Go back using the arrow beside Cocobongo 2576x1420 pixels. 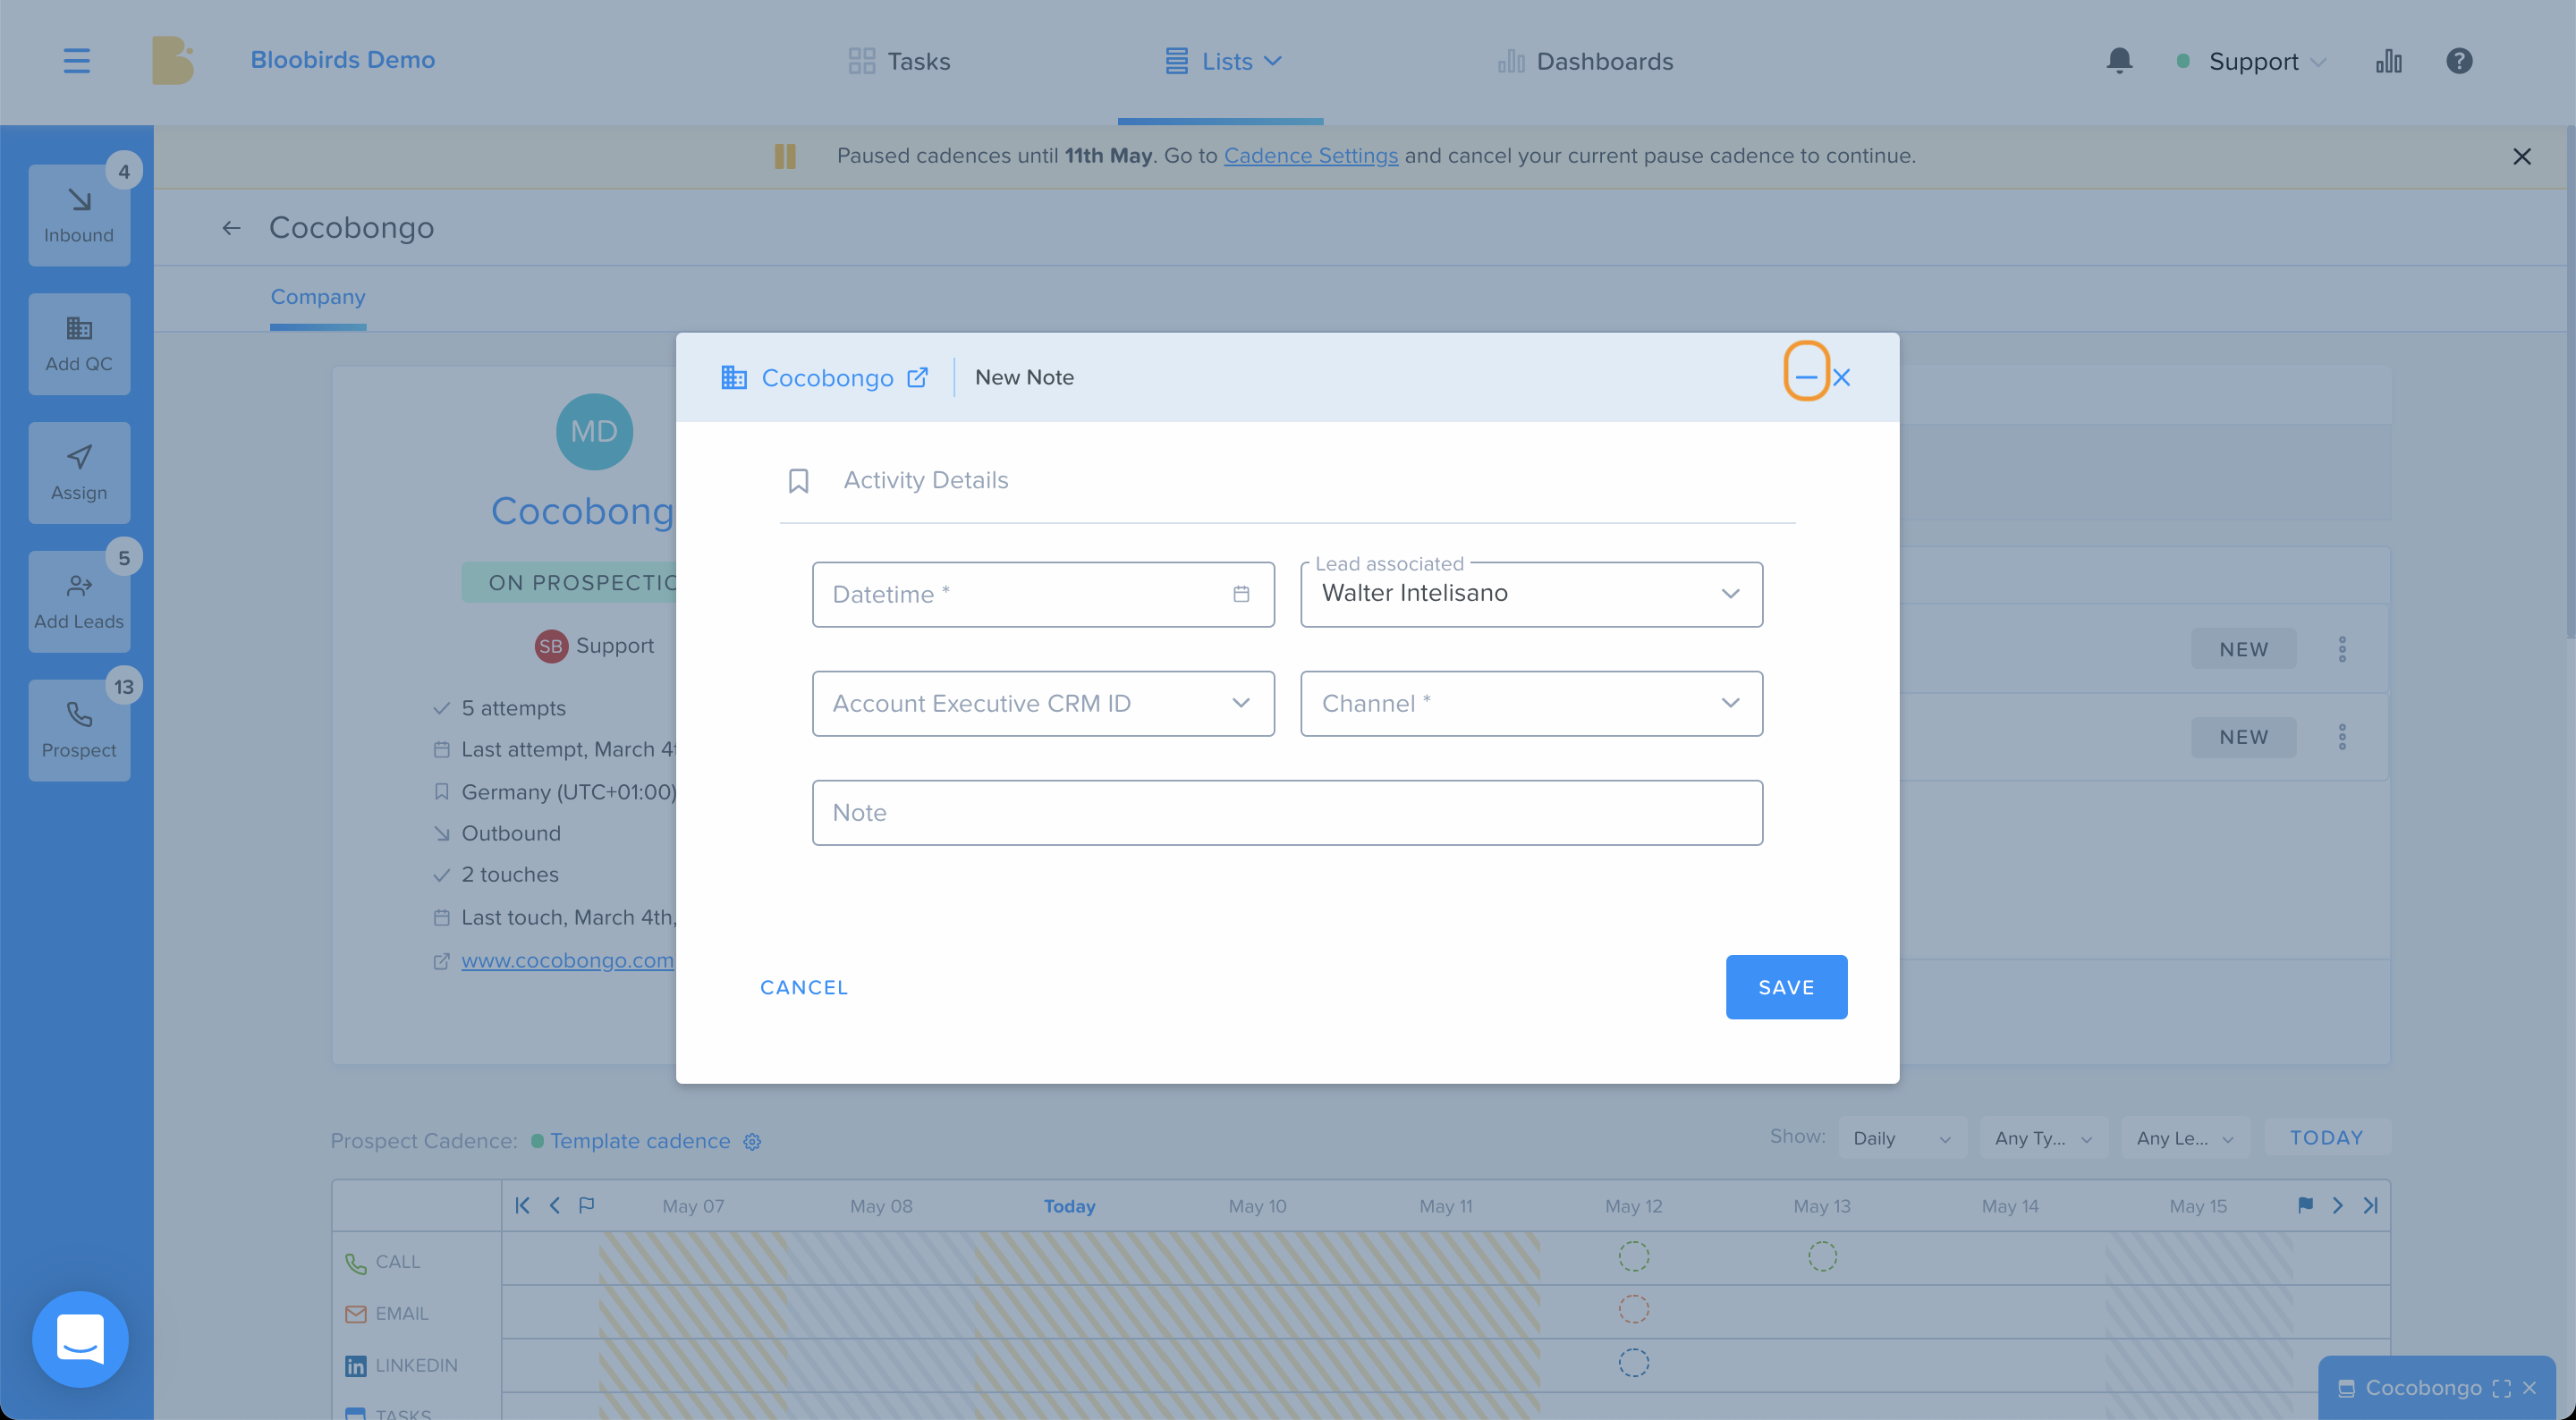coord(231,228)
